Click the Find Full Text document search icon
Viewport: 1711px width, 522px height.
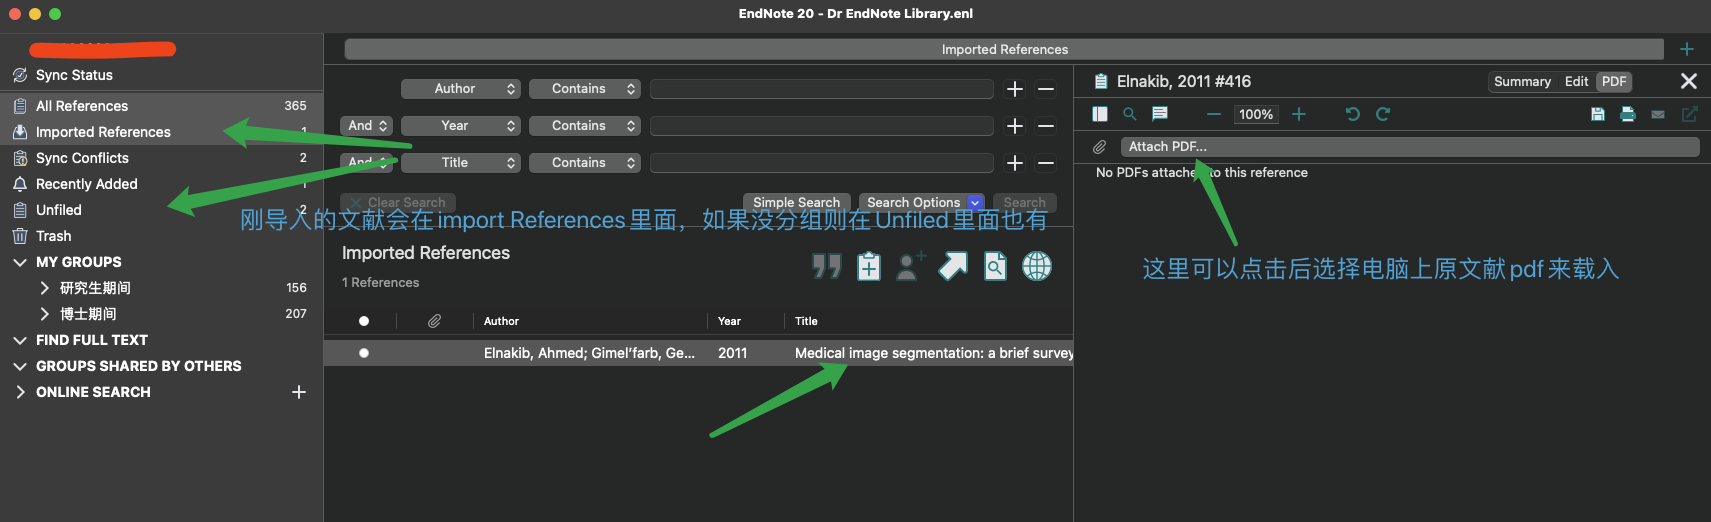tap(995, 266)
